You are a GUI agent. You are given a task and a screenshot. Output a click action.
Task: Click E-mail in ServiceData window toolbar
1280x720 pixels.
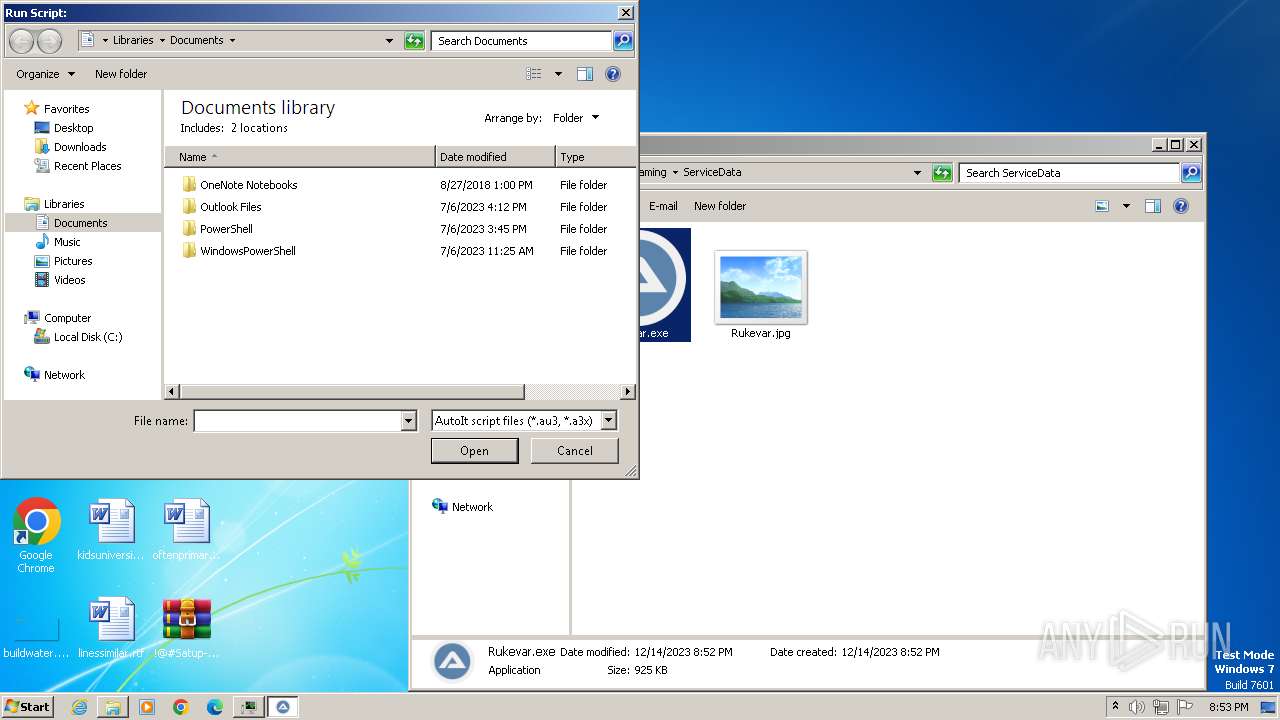coord(663,206)
